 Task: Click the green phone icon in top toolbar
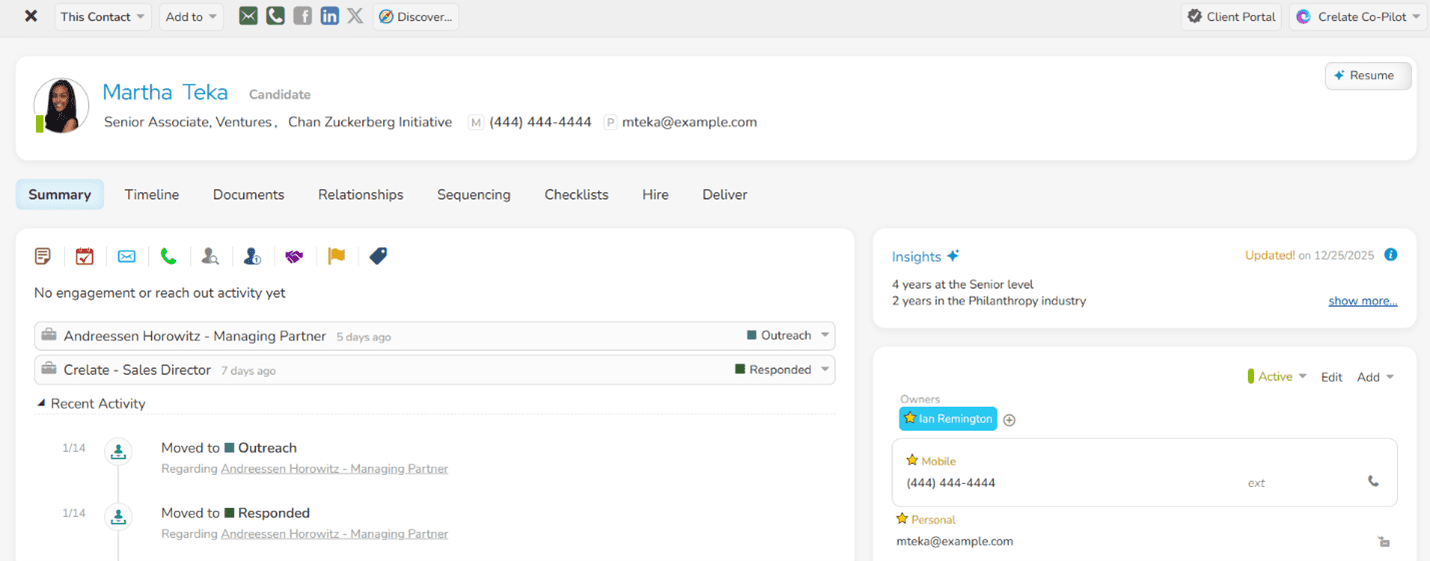[275, 16]
